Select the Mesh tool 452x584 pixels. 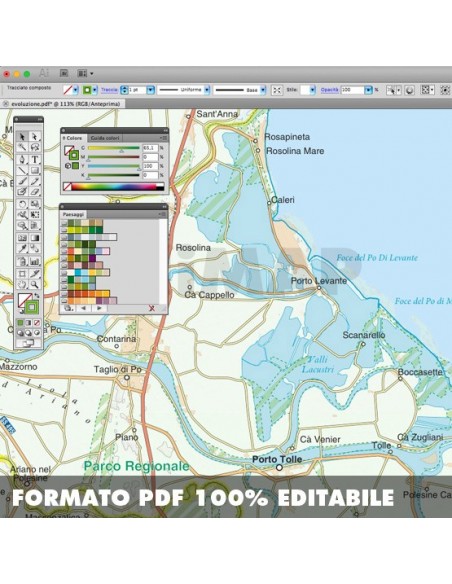point(22,238)
